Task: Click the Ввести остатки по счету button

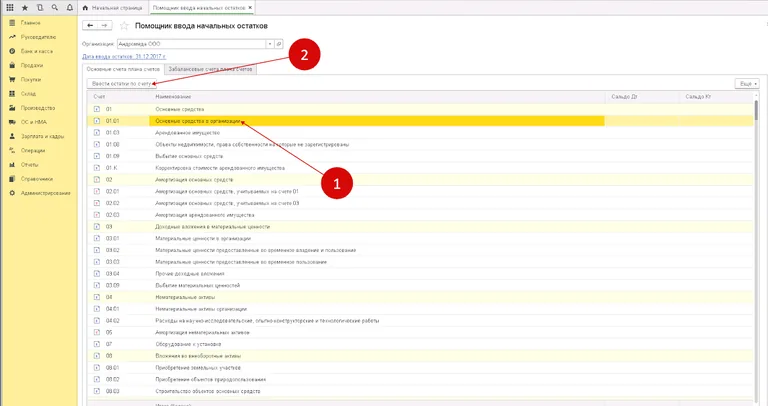Action: [x=121, y=84]
